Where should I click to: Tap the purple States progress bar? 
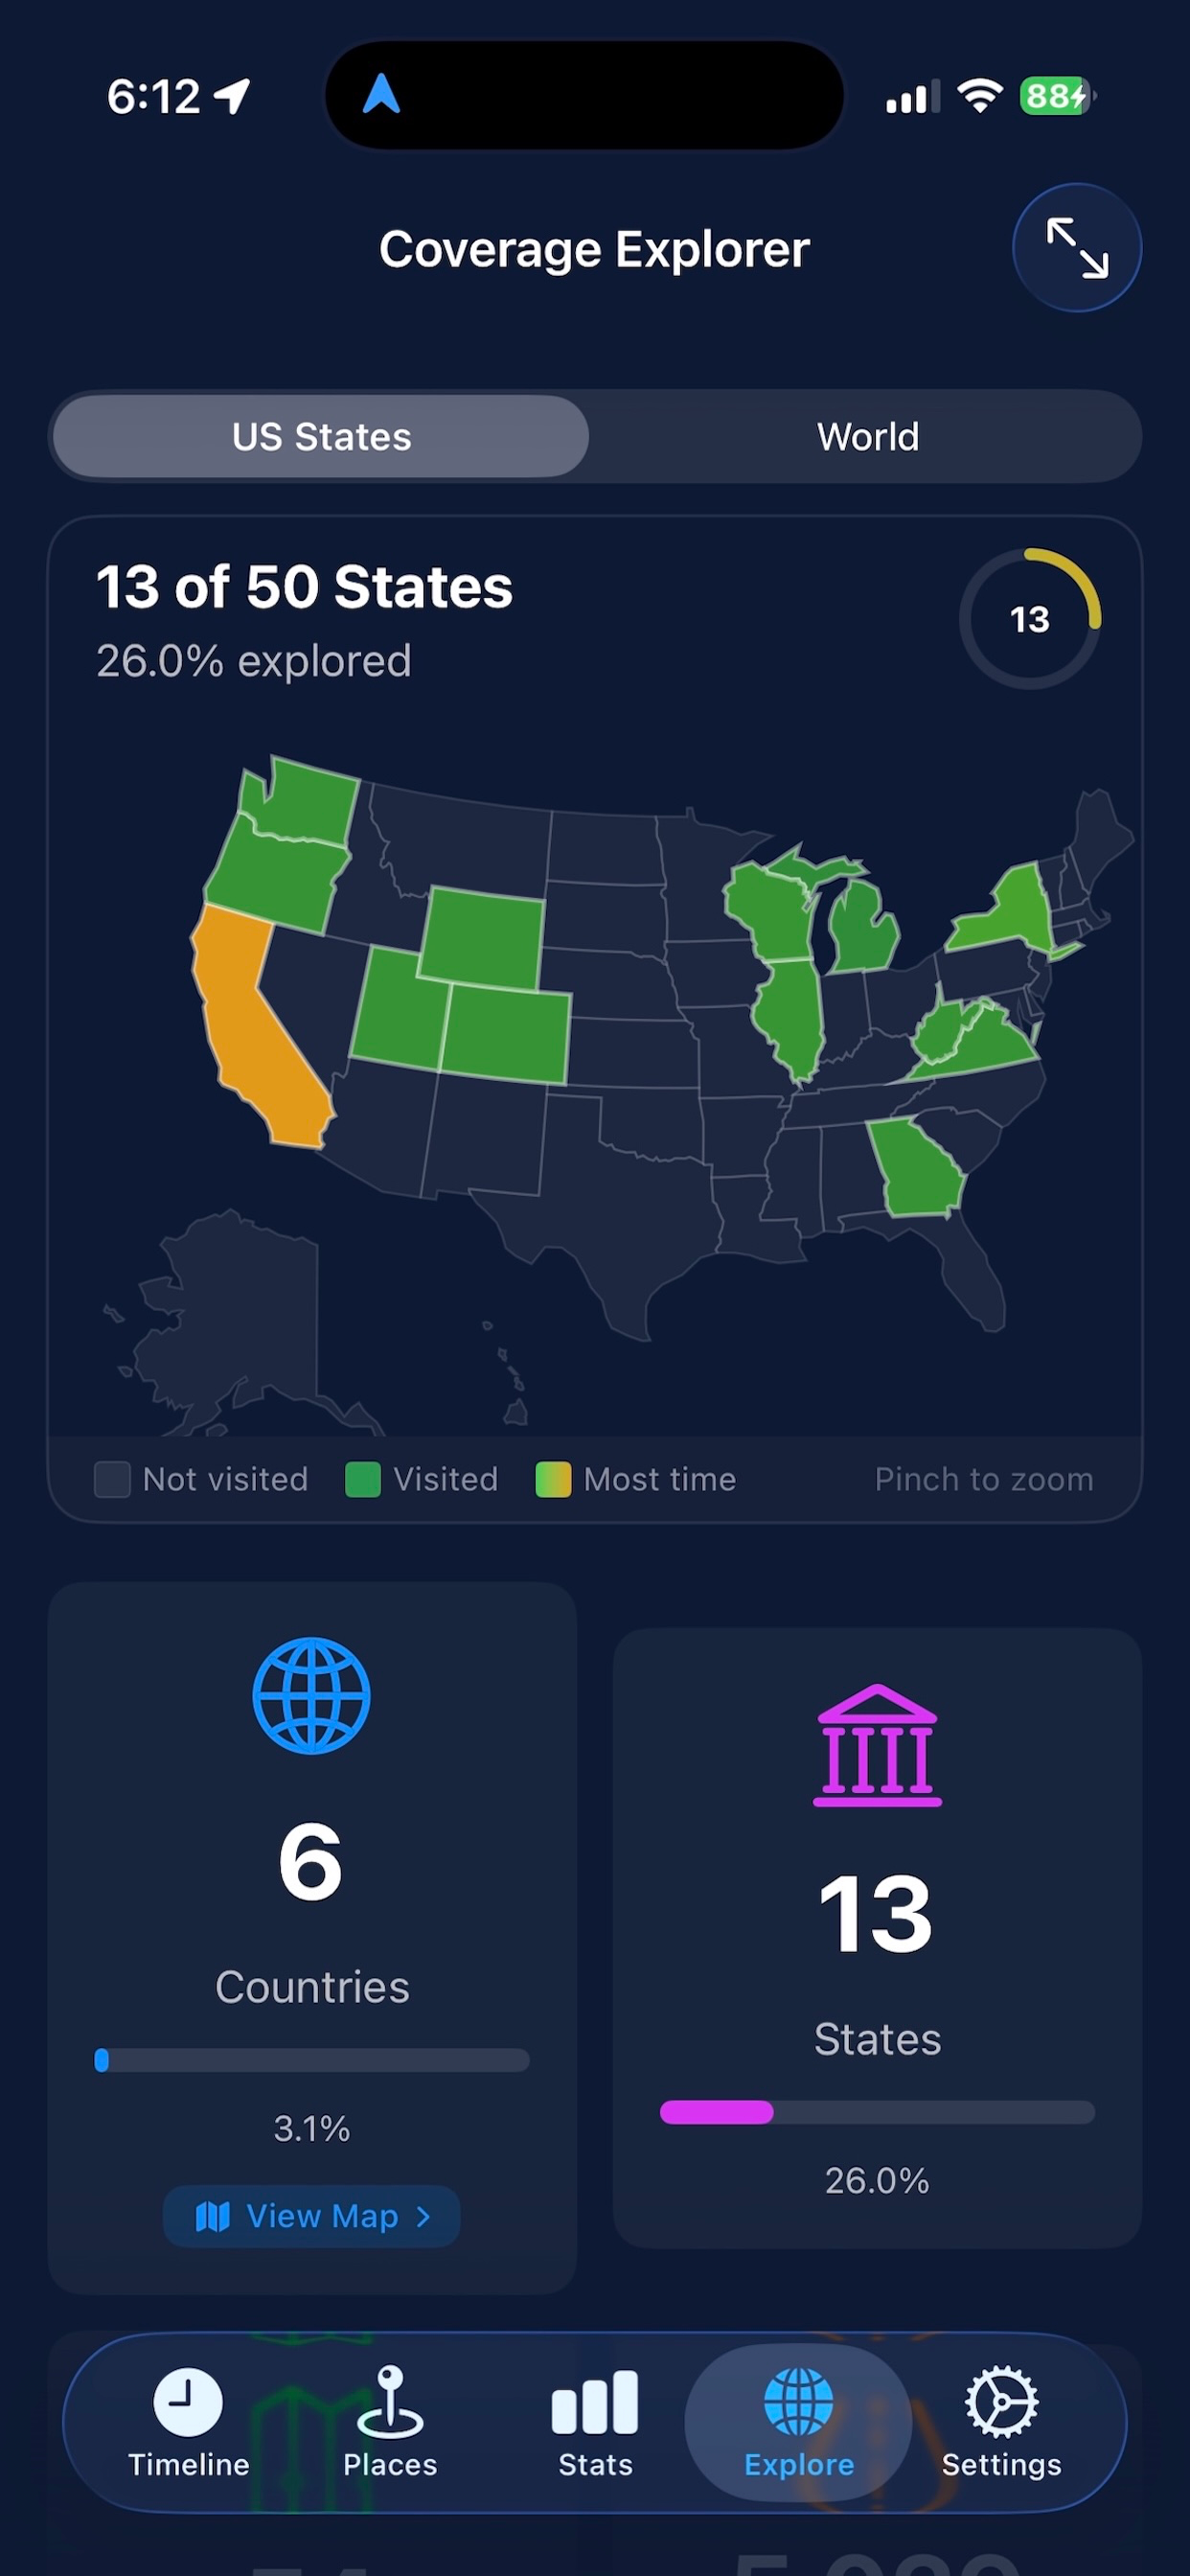[x=877, y=2112]
